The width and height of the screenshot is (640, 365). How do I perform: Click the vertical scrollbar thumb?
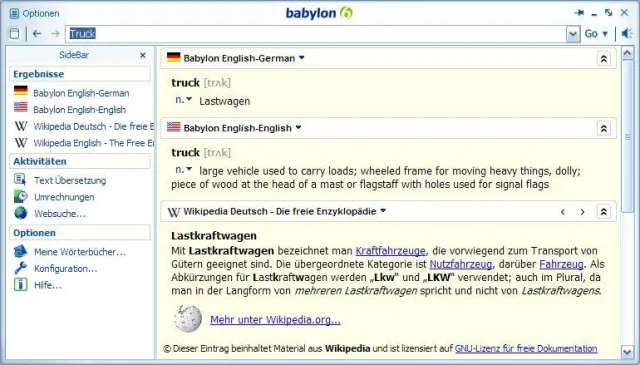627,136
